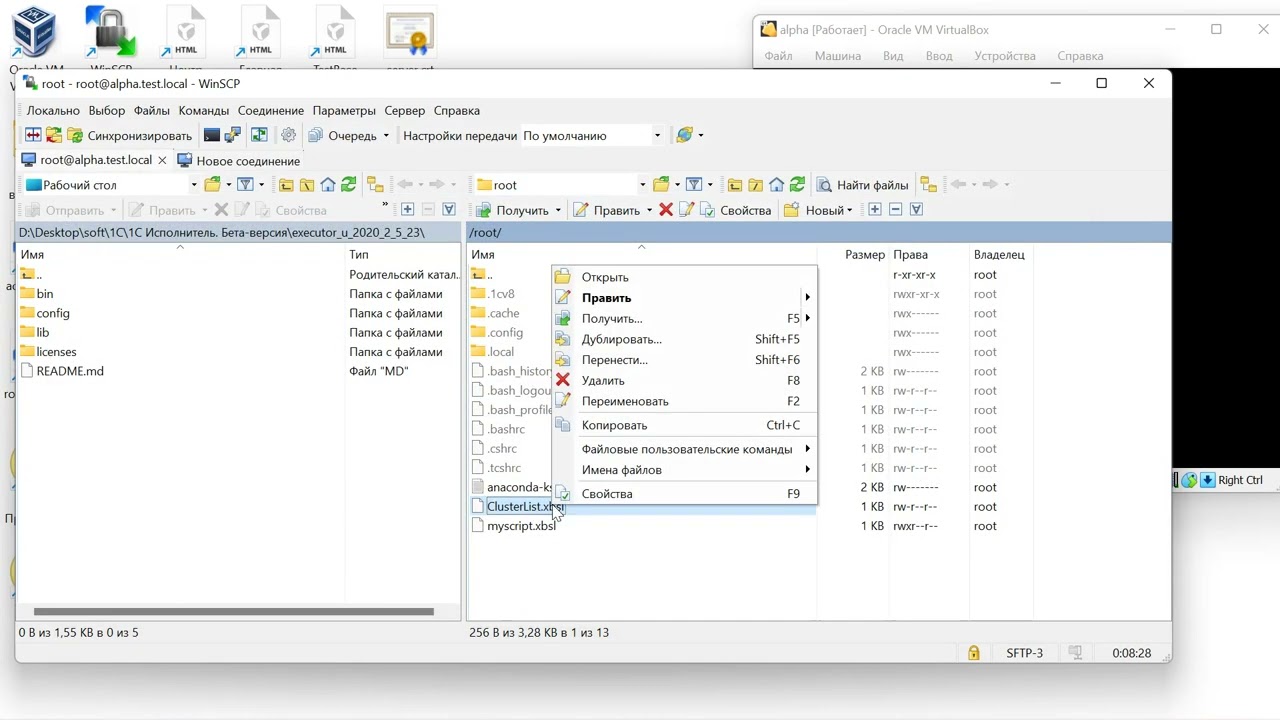1280x720 pixels.
Task: Open the Соединение menu
Action: pos(271,110)
